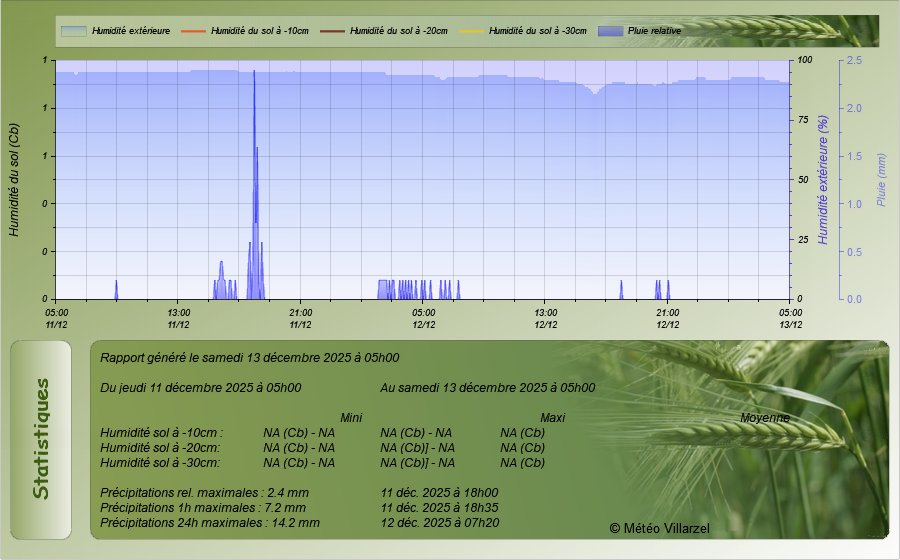
Task: Click the tallest rain peak in the chart
Action: 254,75
